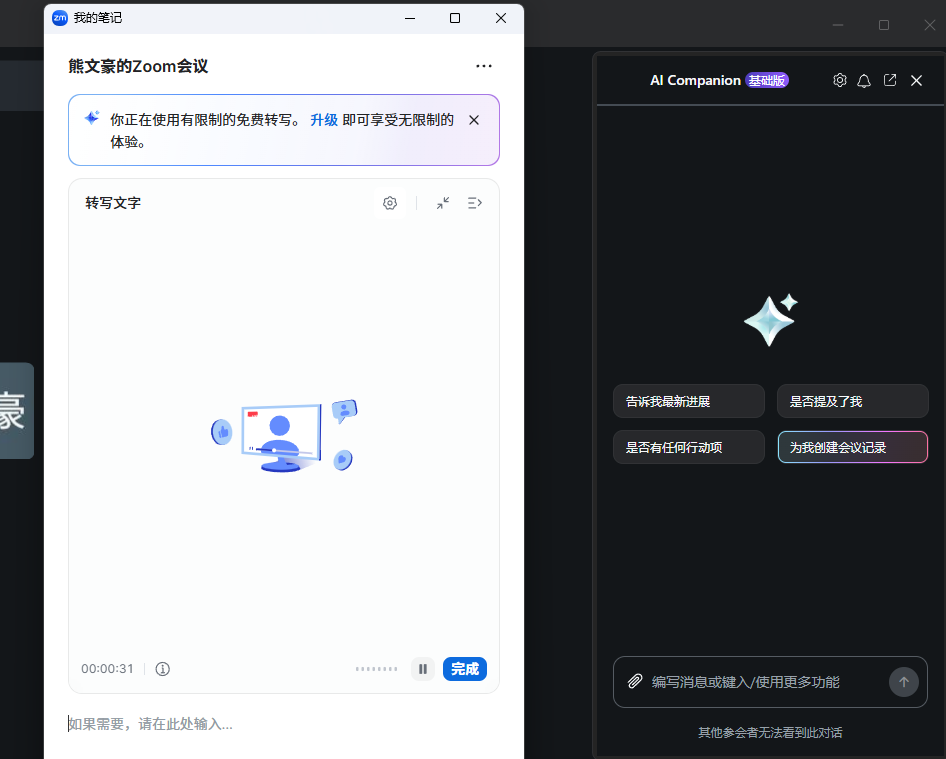
Task: Focus the notes input field below transcription
Action: 284,723
